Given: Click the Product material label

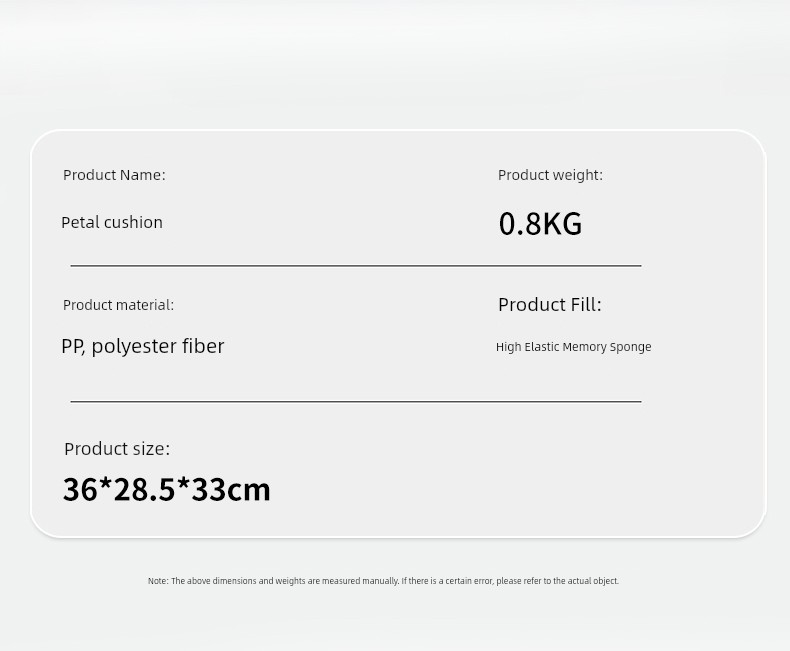Looking at the screenshot, I should click(118, 305).
